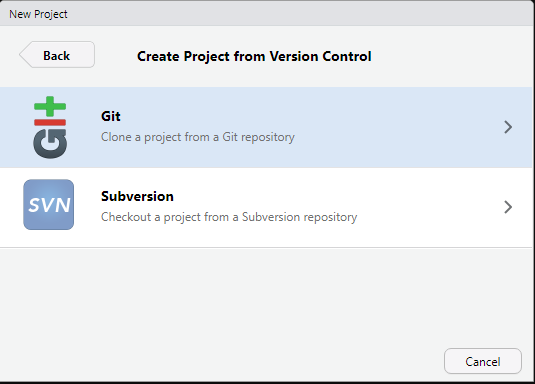Cancel the New Project dialog
This screenshot has height=384, width=535.
click(x=483, y=361)
